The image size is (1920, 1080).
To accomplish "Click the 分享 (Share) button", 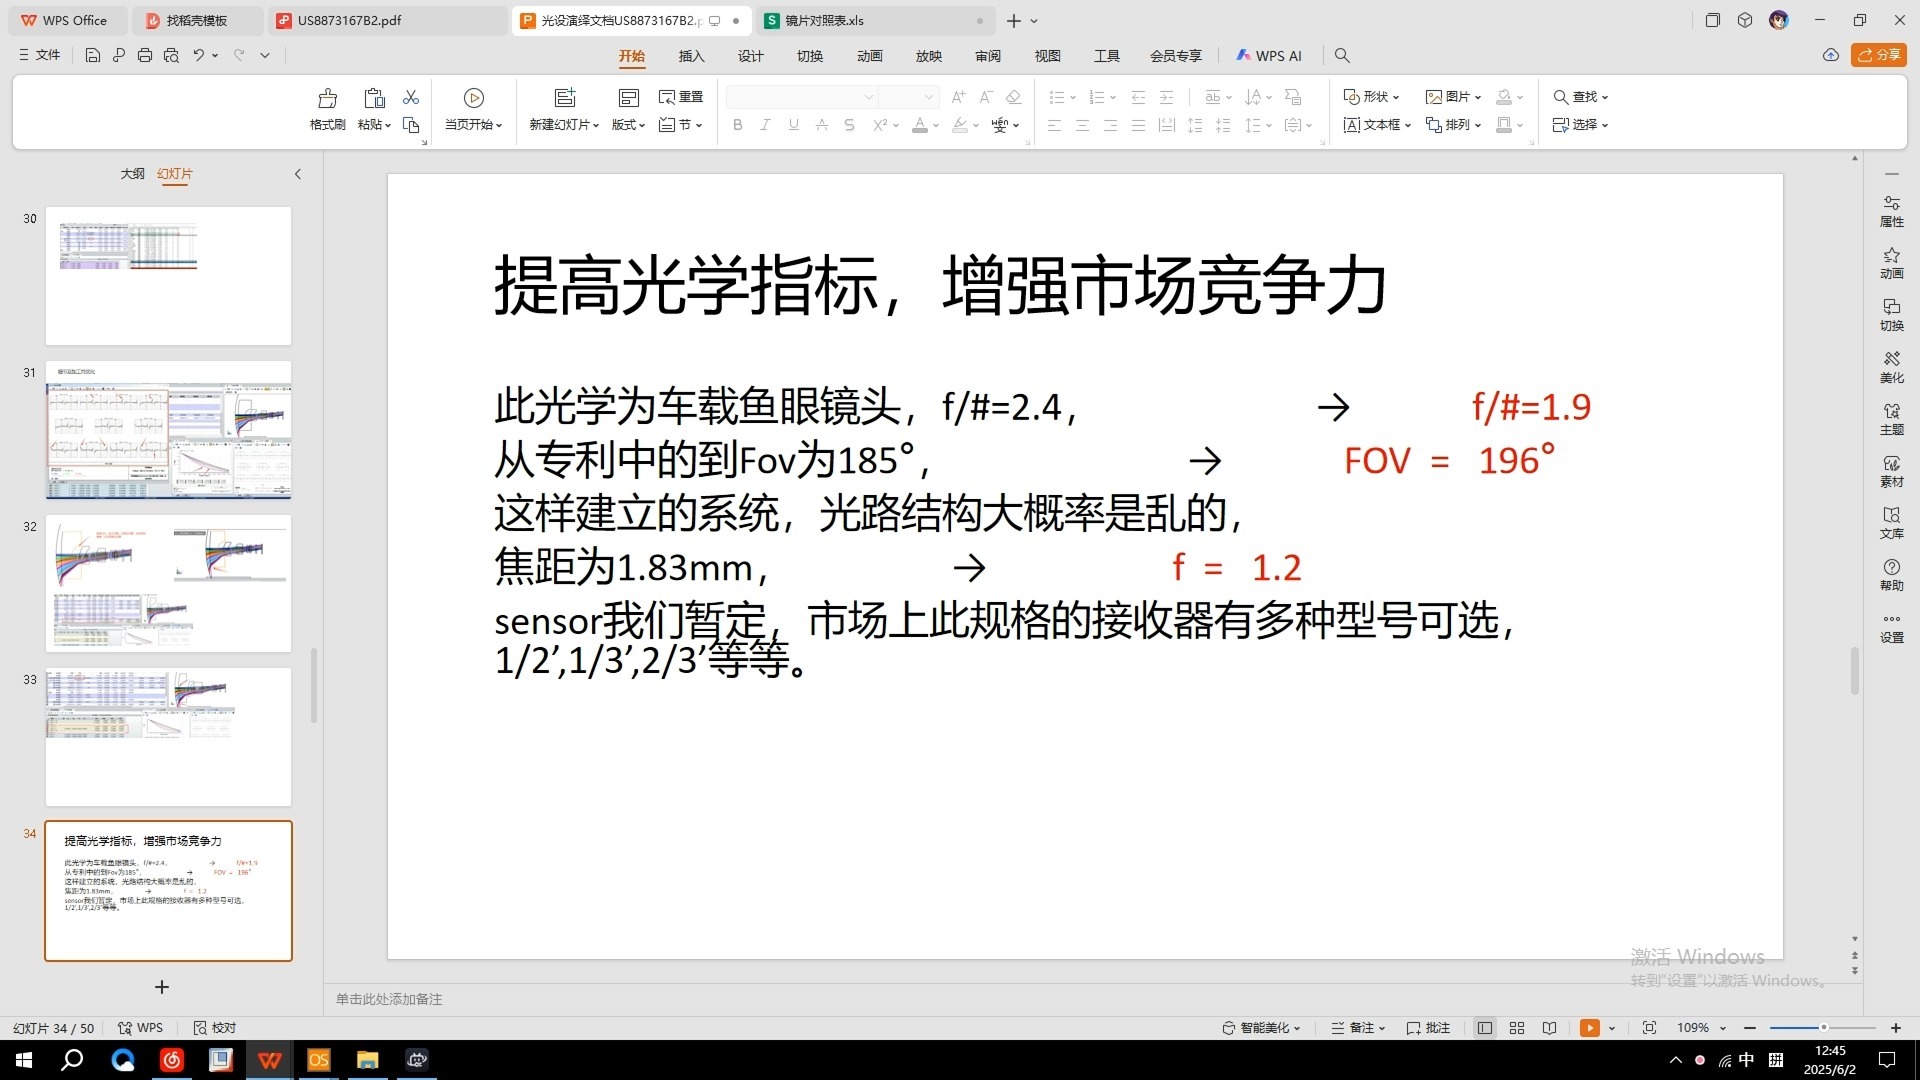I will (1879, 55).
